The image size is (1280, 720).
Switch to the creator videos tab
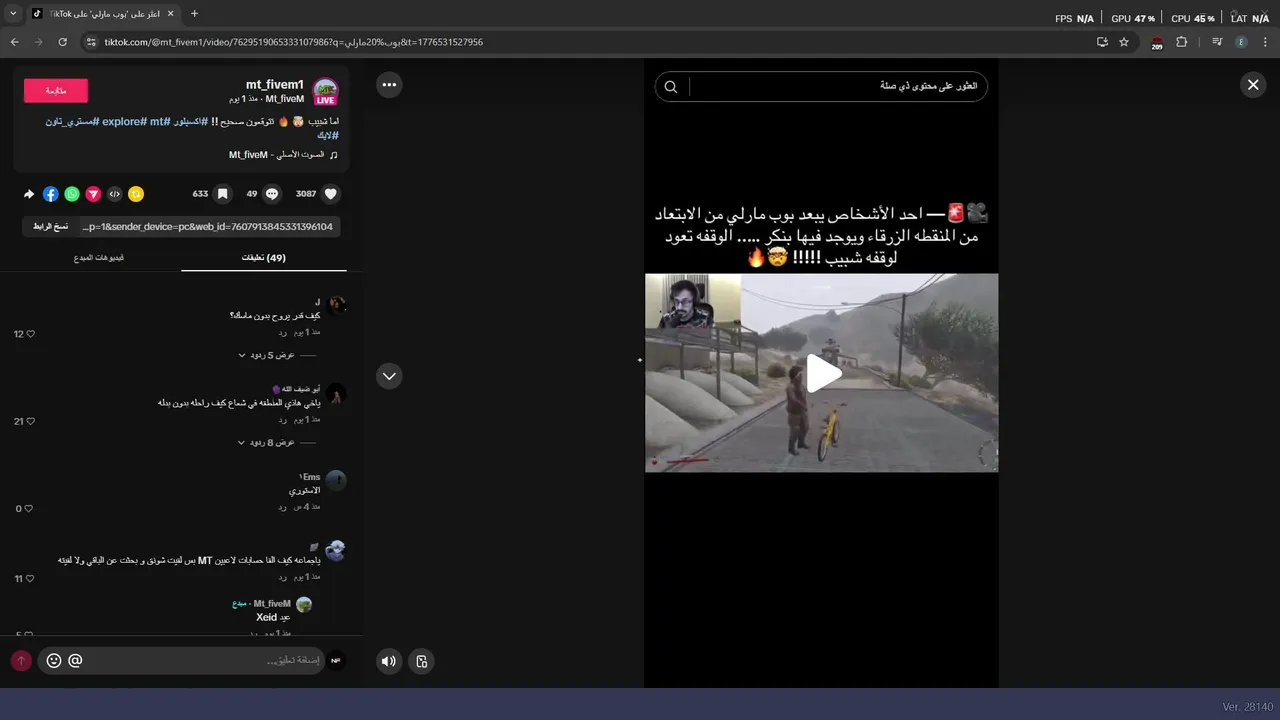pos(98,257)
